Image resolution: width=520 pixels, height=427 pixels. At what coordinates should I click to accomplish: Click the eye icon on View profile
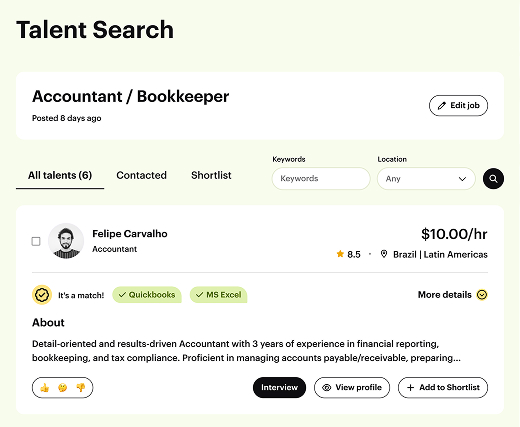pyautogui.click(x=327, y=387)
